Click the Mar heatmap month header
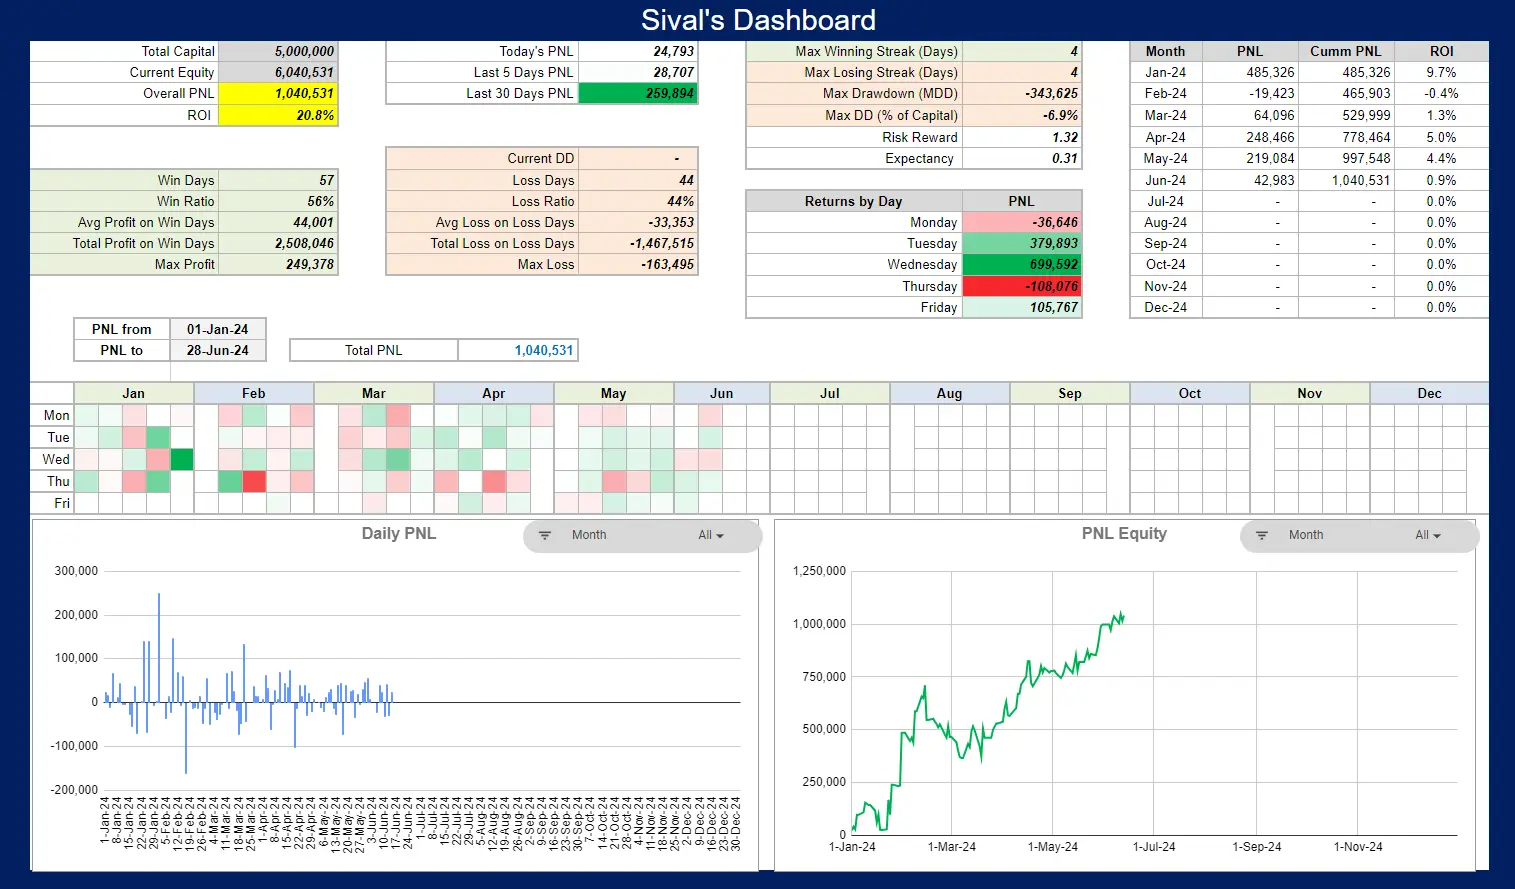 [374, 393]
